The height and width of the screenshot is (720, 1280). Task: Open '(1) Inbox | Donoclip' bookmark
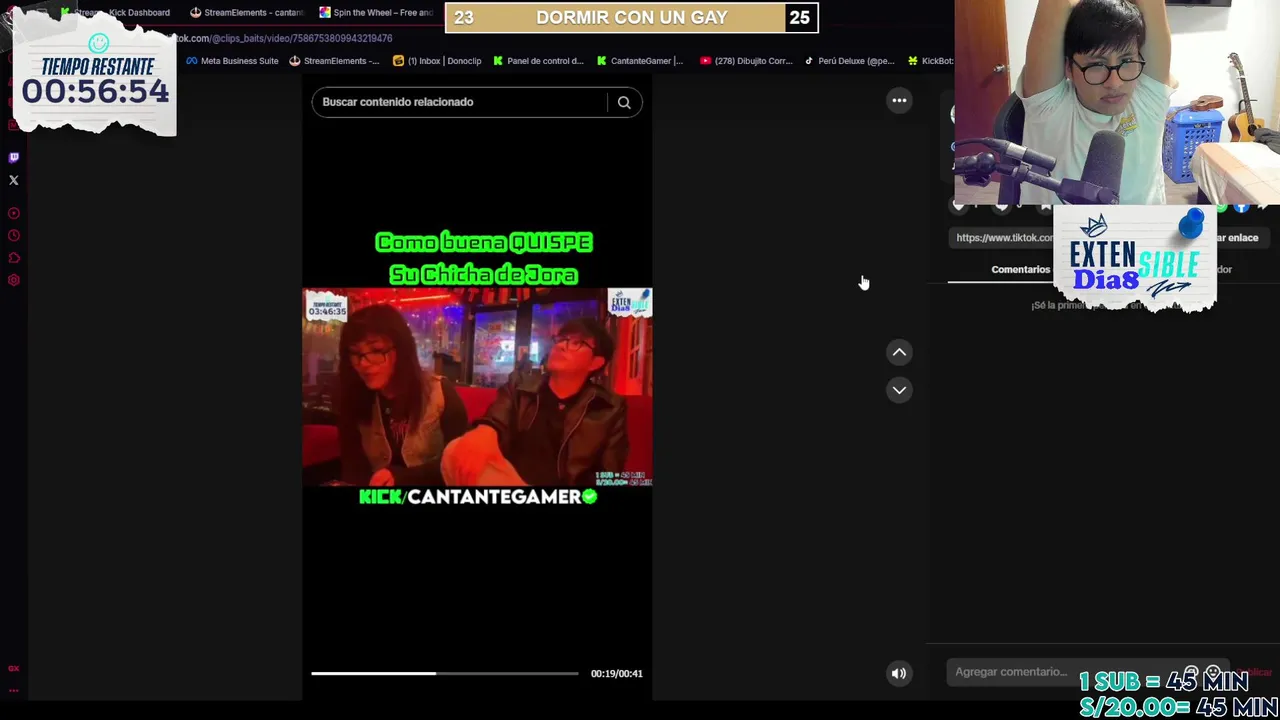[437, 61]
